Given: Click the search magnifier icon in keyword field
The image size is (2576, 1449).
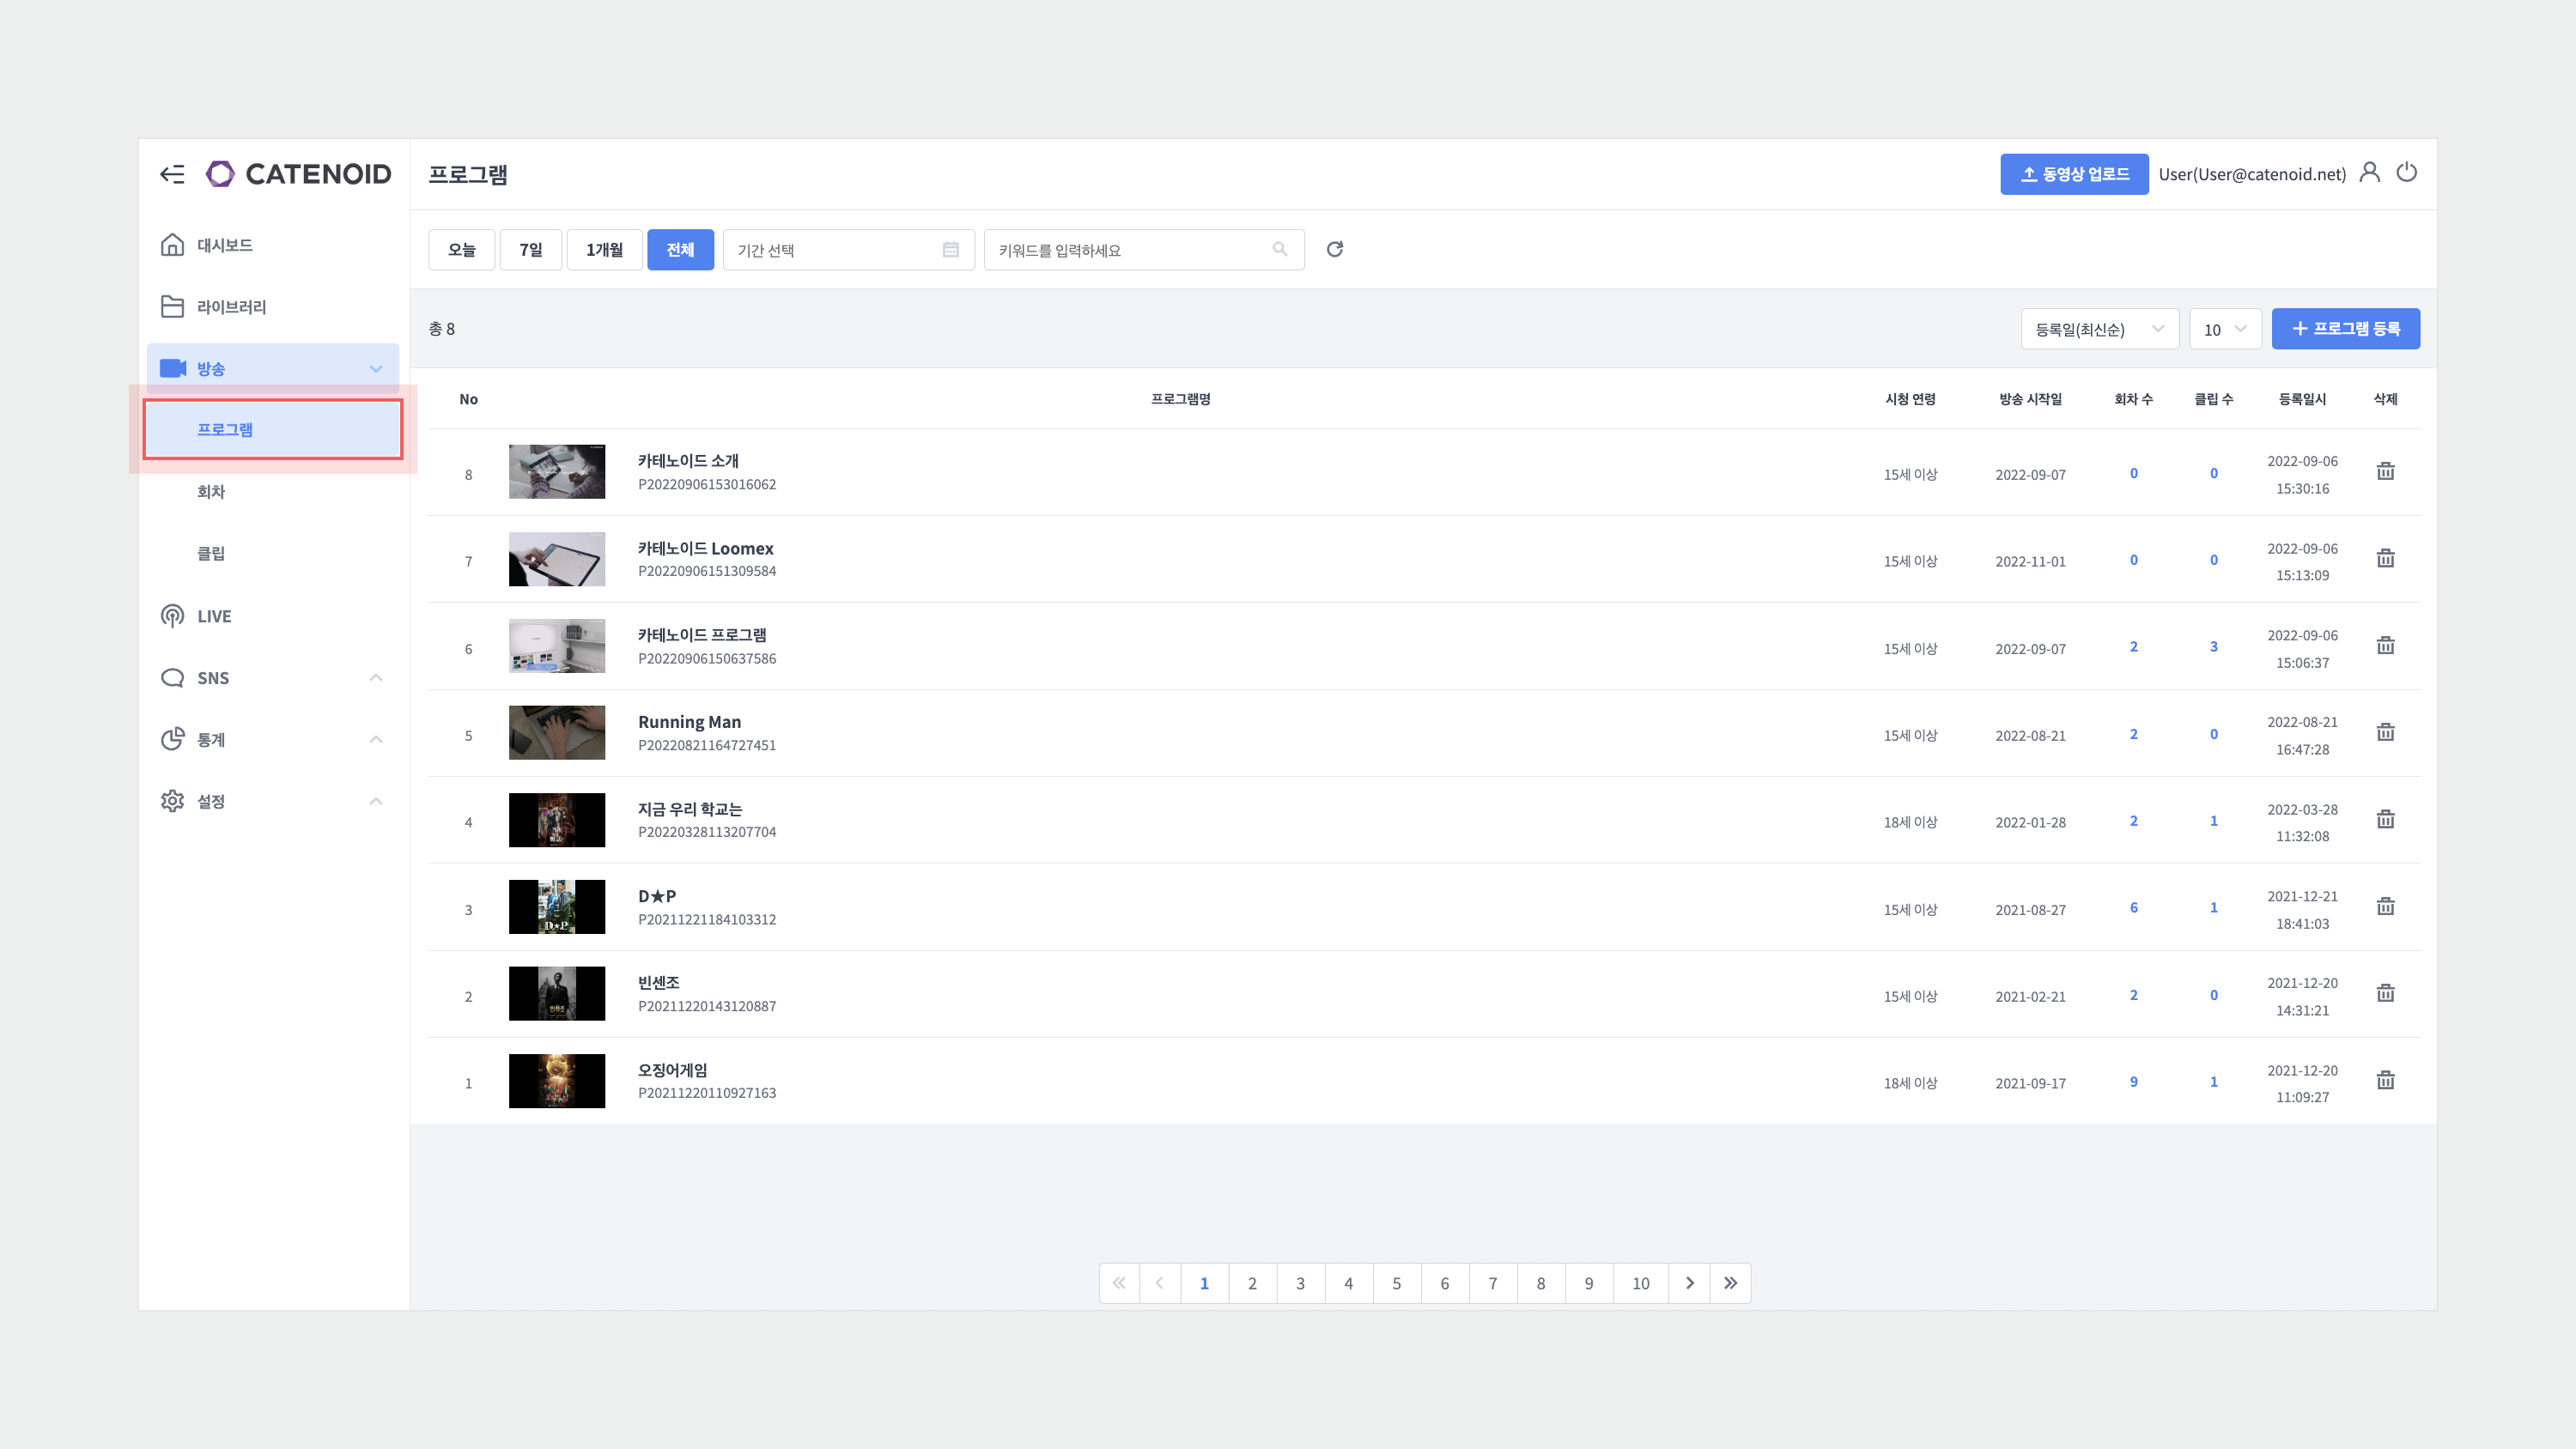Looking at the screenshot, I should tap(1279, 249).
